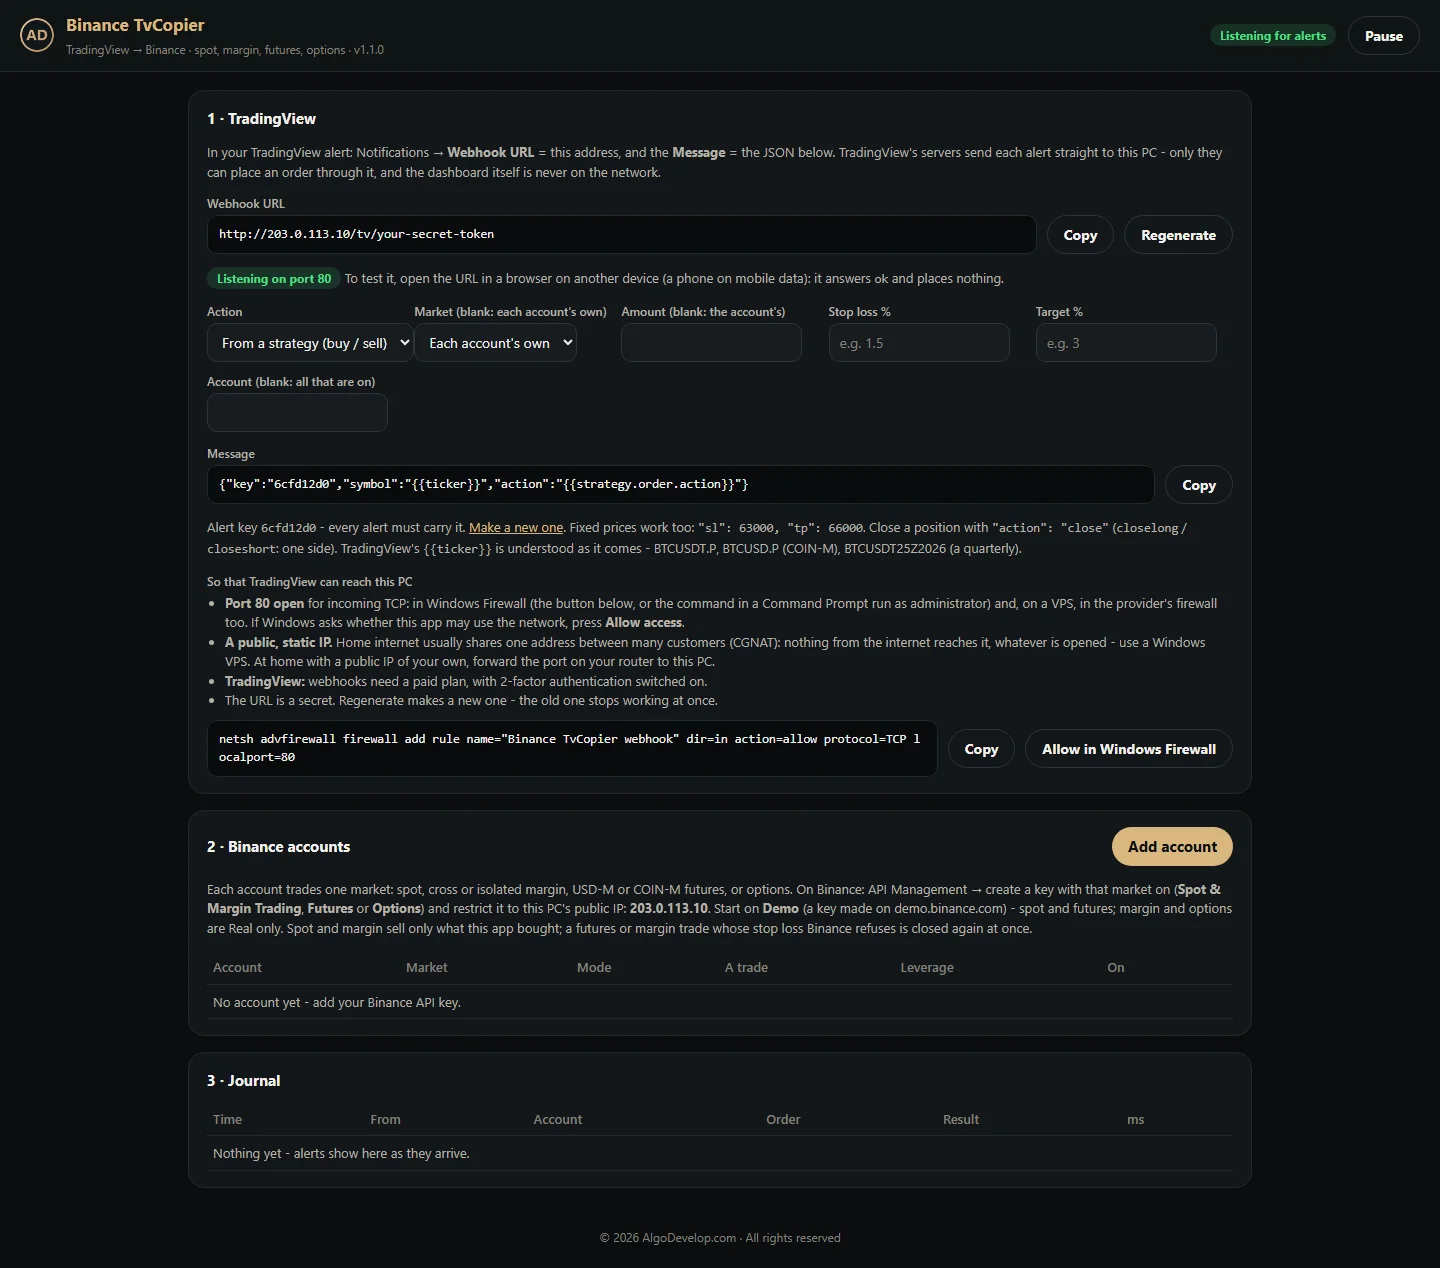Click the '2 · Binance accounts' section heading
Image resolution: width=1440 pixels, height=1268 pixels.
point(278,847)
